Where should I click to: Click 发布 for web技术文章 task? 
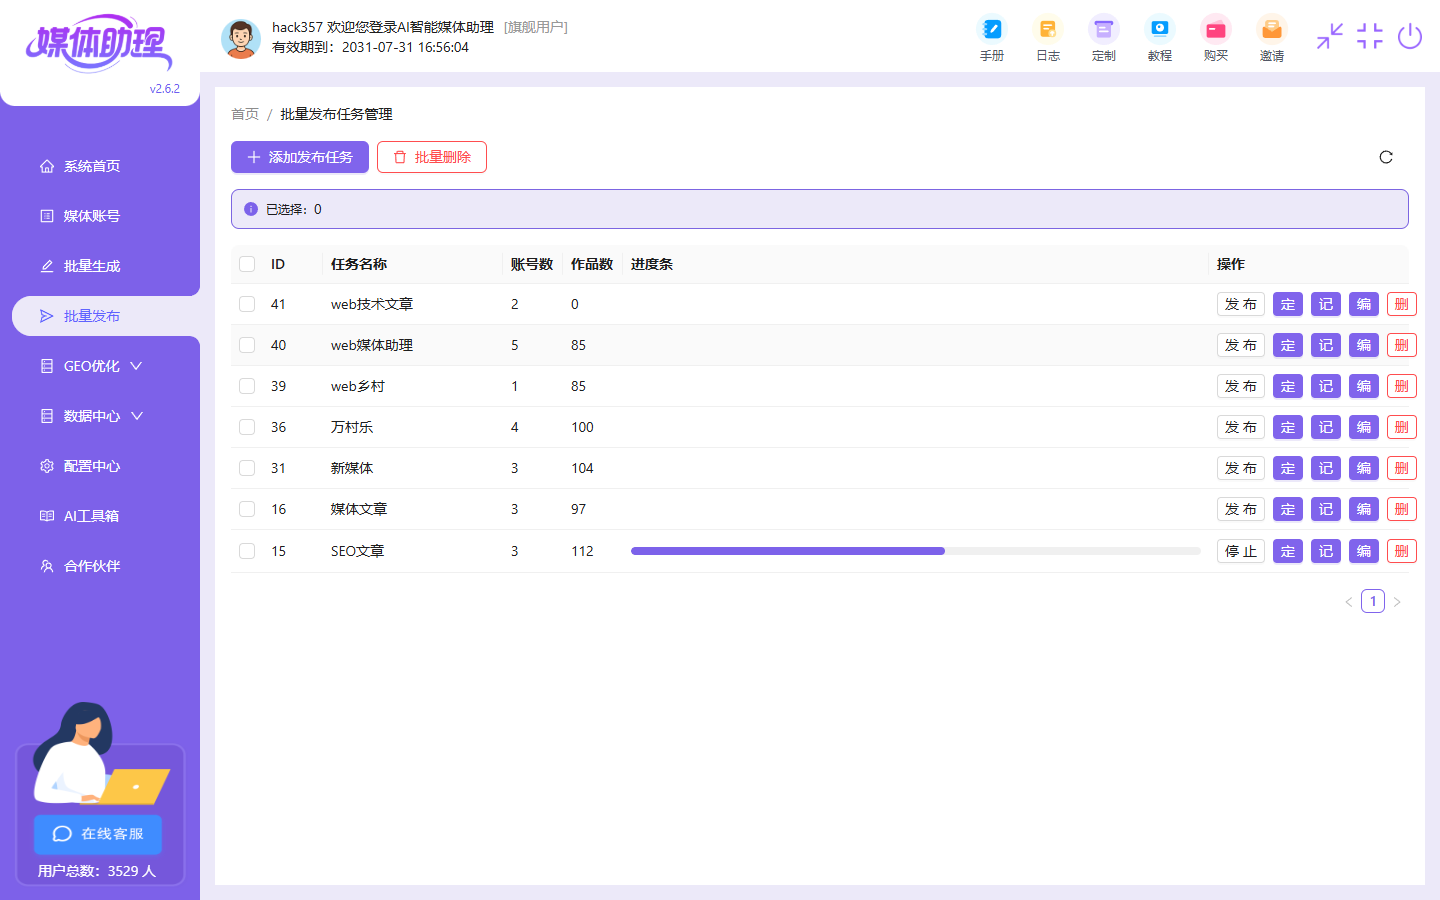pos(1241,304)
